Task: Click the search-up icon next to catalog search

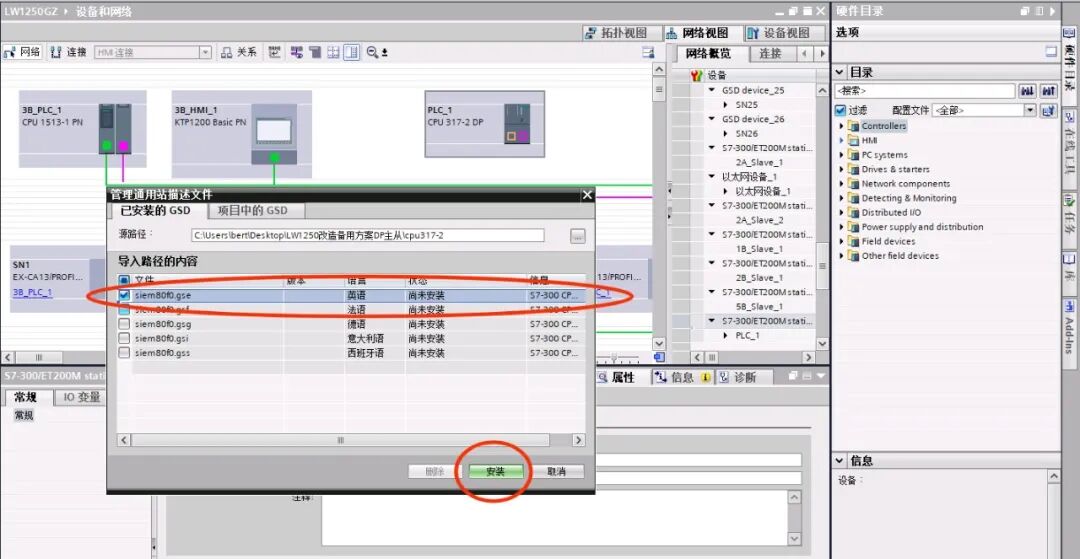Action: [1048, 91]
